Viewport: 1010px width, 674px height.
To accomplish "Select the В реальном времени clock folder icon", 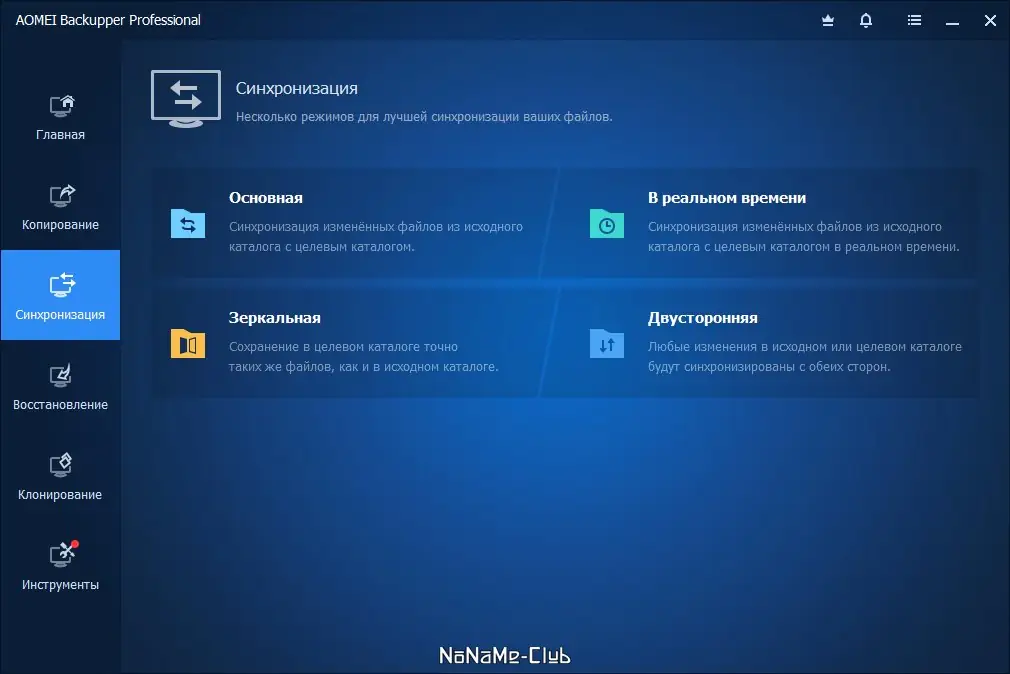I will (x=606, y=224).
